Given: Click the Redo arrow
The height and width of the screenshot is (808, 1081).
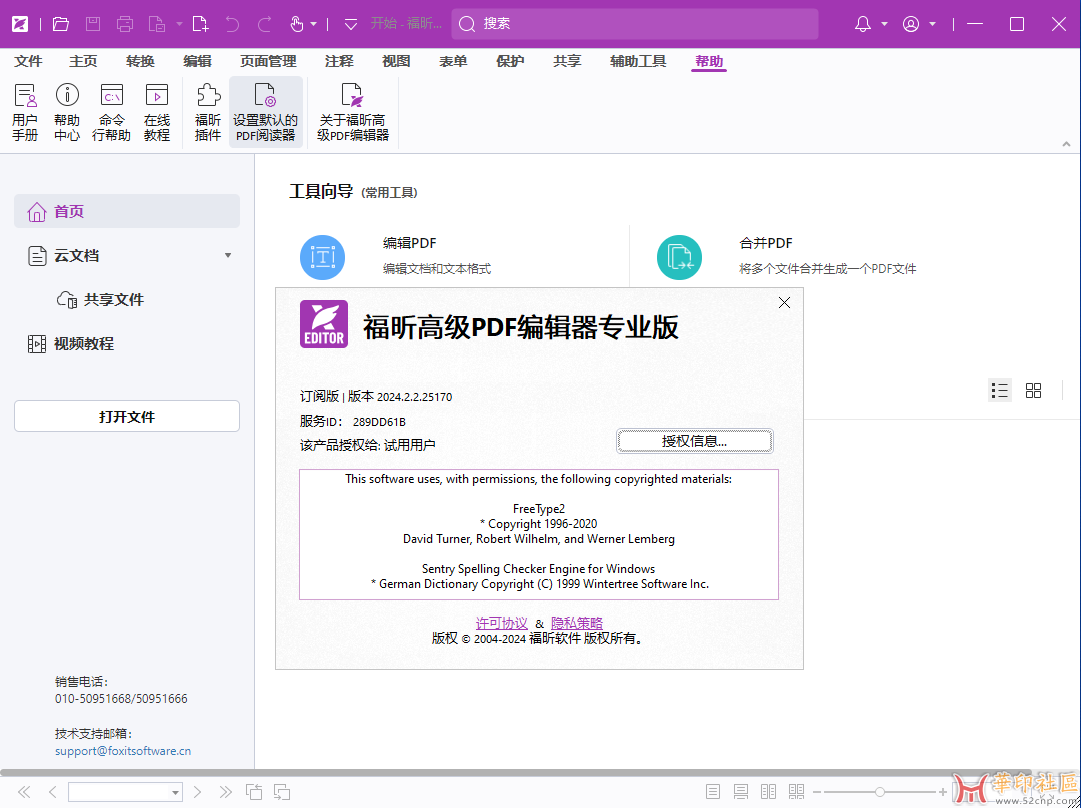Looking at the screenshot, I should tap(265, 24).
